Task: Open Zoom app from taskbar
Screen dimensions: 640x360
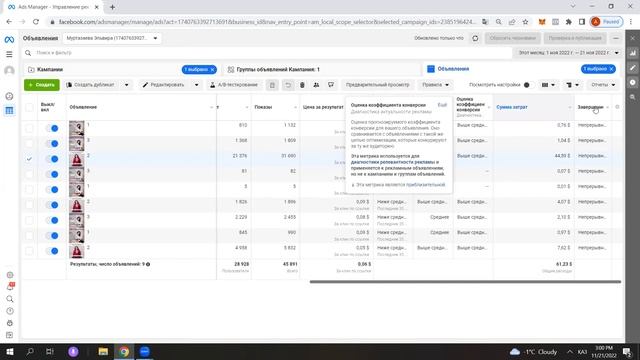Action: click(144, 351)
